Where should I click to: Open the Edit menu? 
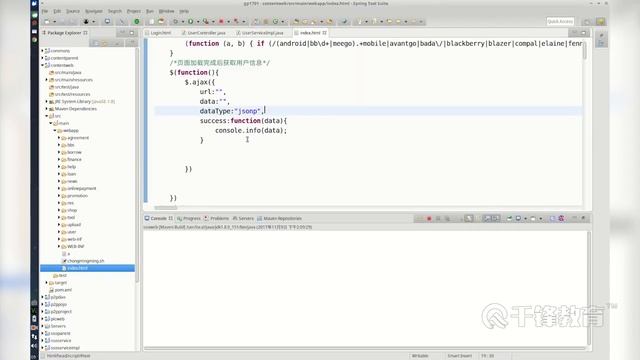57,11
